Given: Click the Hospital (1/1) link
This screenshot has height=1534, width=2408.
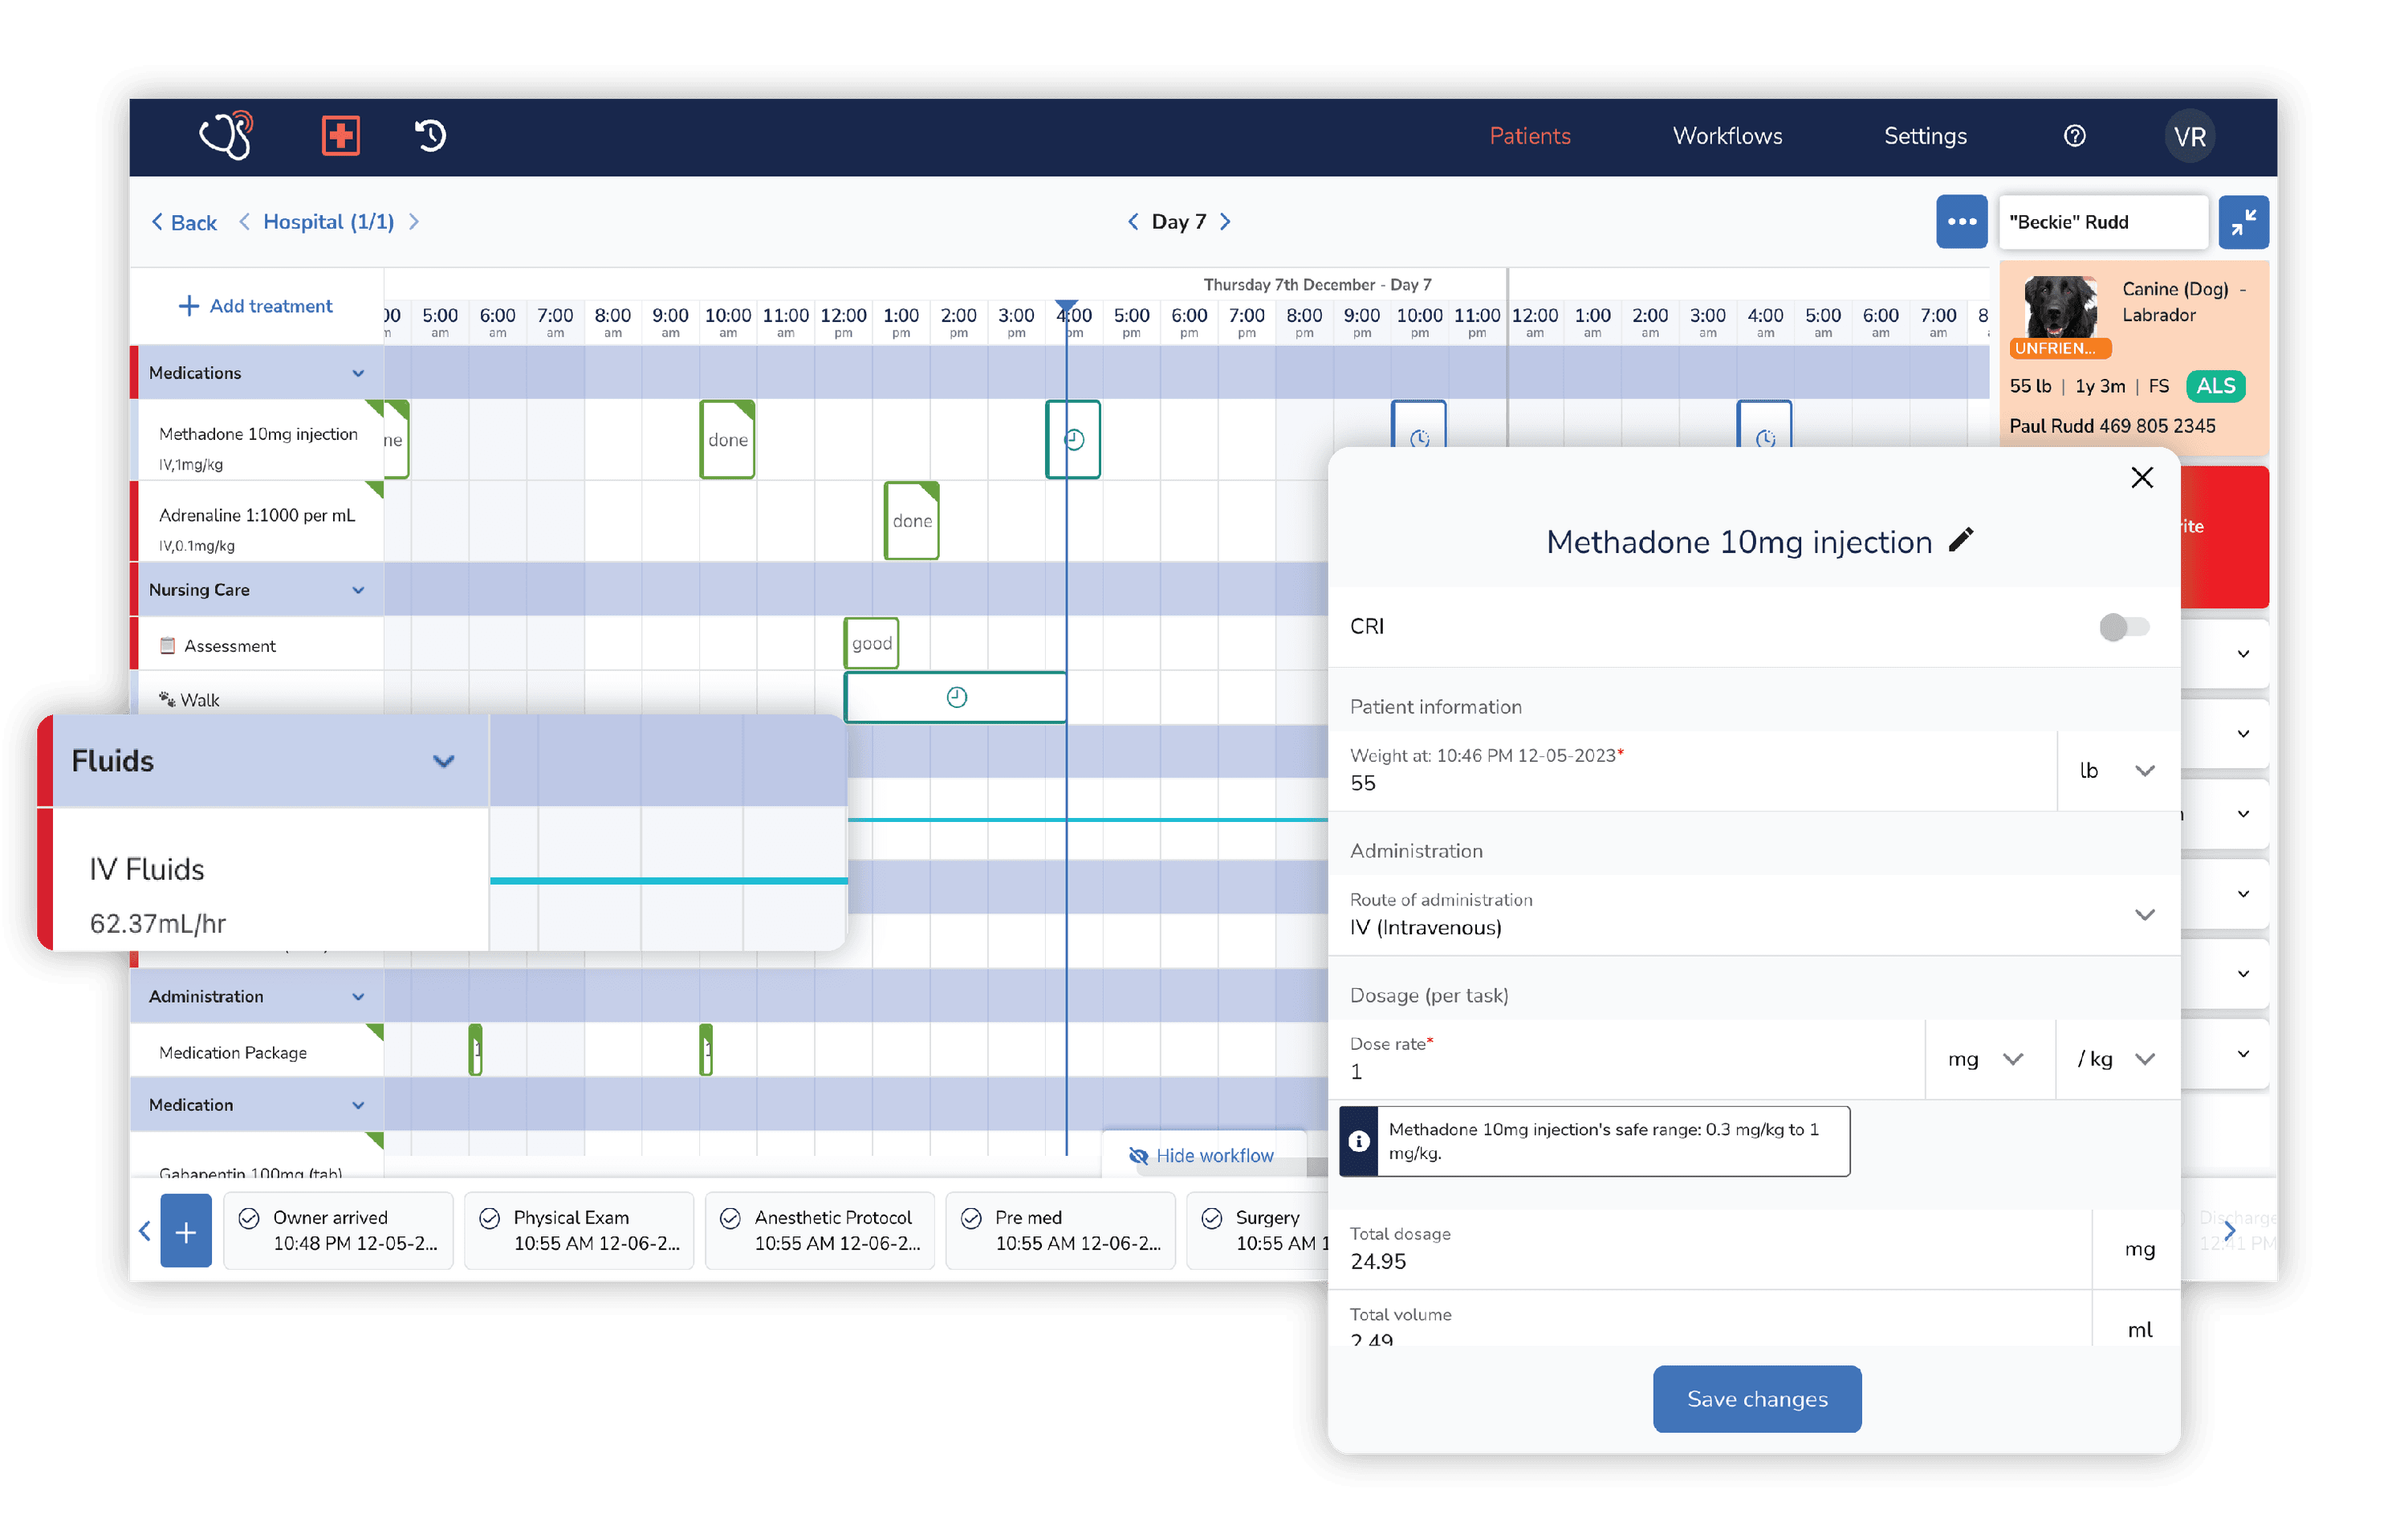Looking at the screenshot, I should click(328, 222).
